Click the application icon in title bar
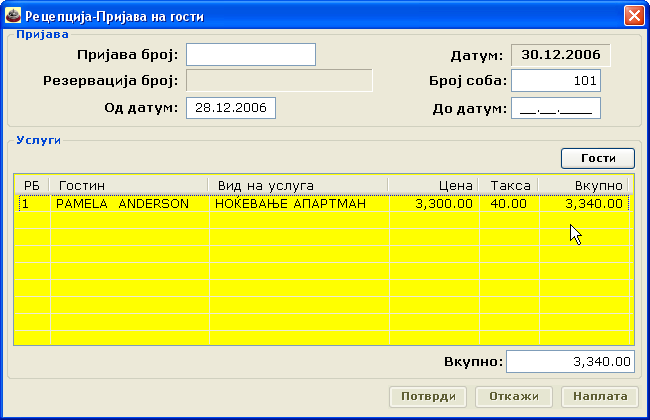This screenshot has height=420, width=650. tap(13, 15)
